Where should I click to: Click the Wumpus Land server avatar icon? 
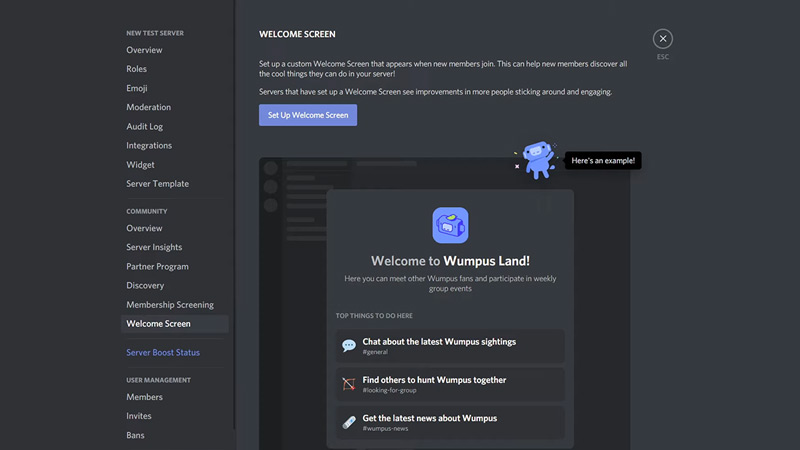tap(450, 225)
